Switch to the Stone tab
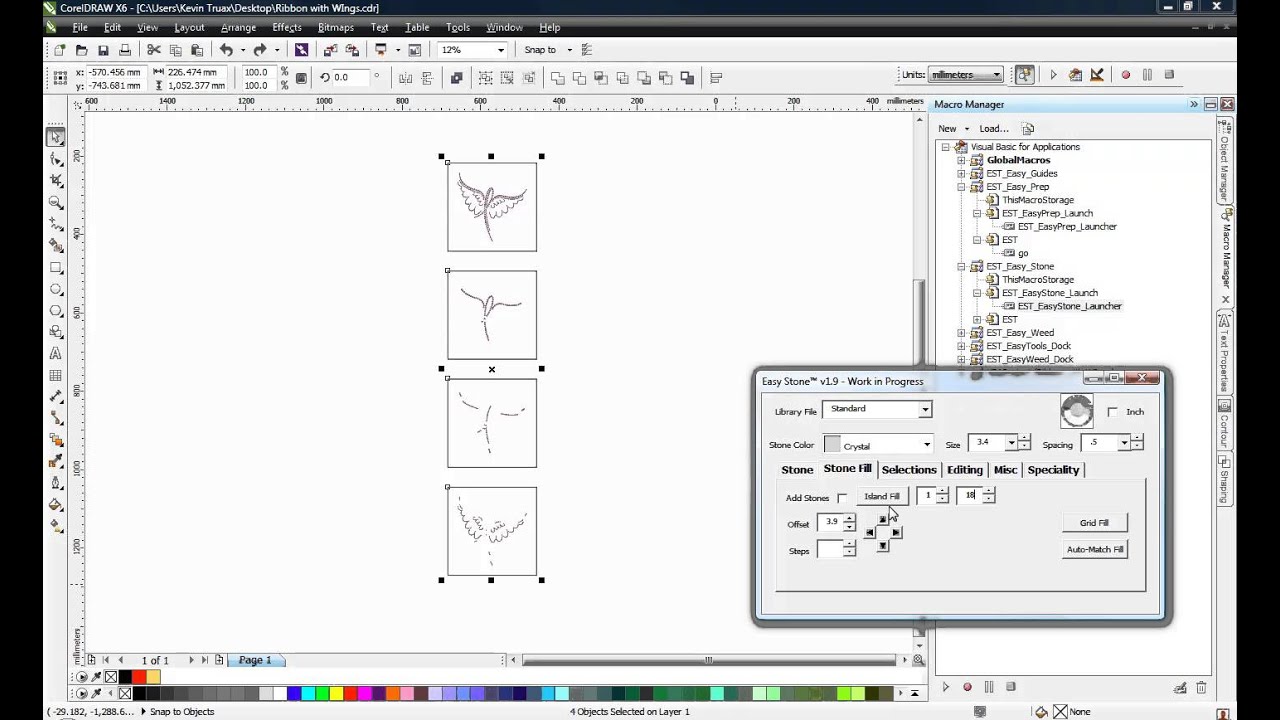1280x720 pixels. pos(797,470)
